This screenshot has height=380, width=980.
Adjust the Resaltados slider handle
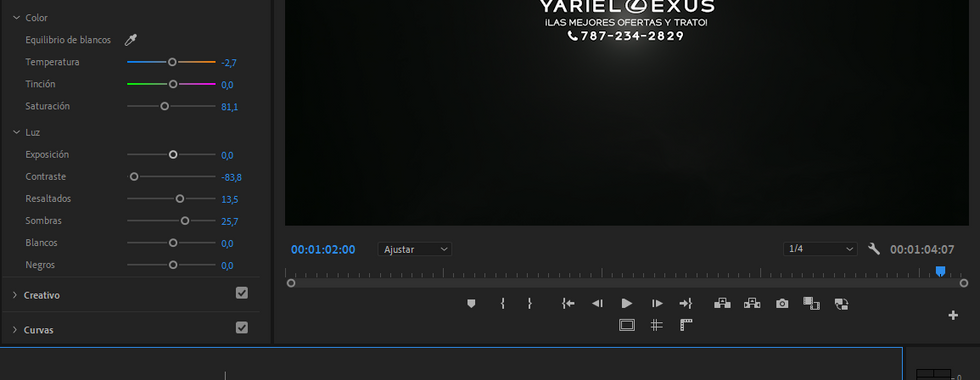(x=180, y=199)
